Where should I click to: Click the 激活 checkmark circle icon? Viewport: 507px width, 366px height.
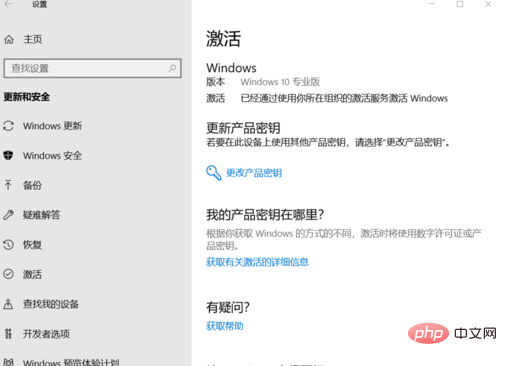8,274
